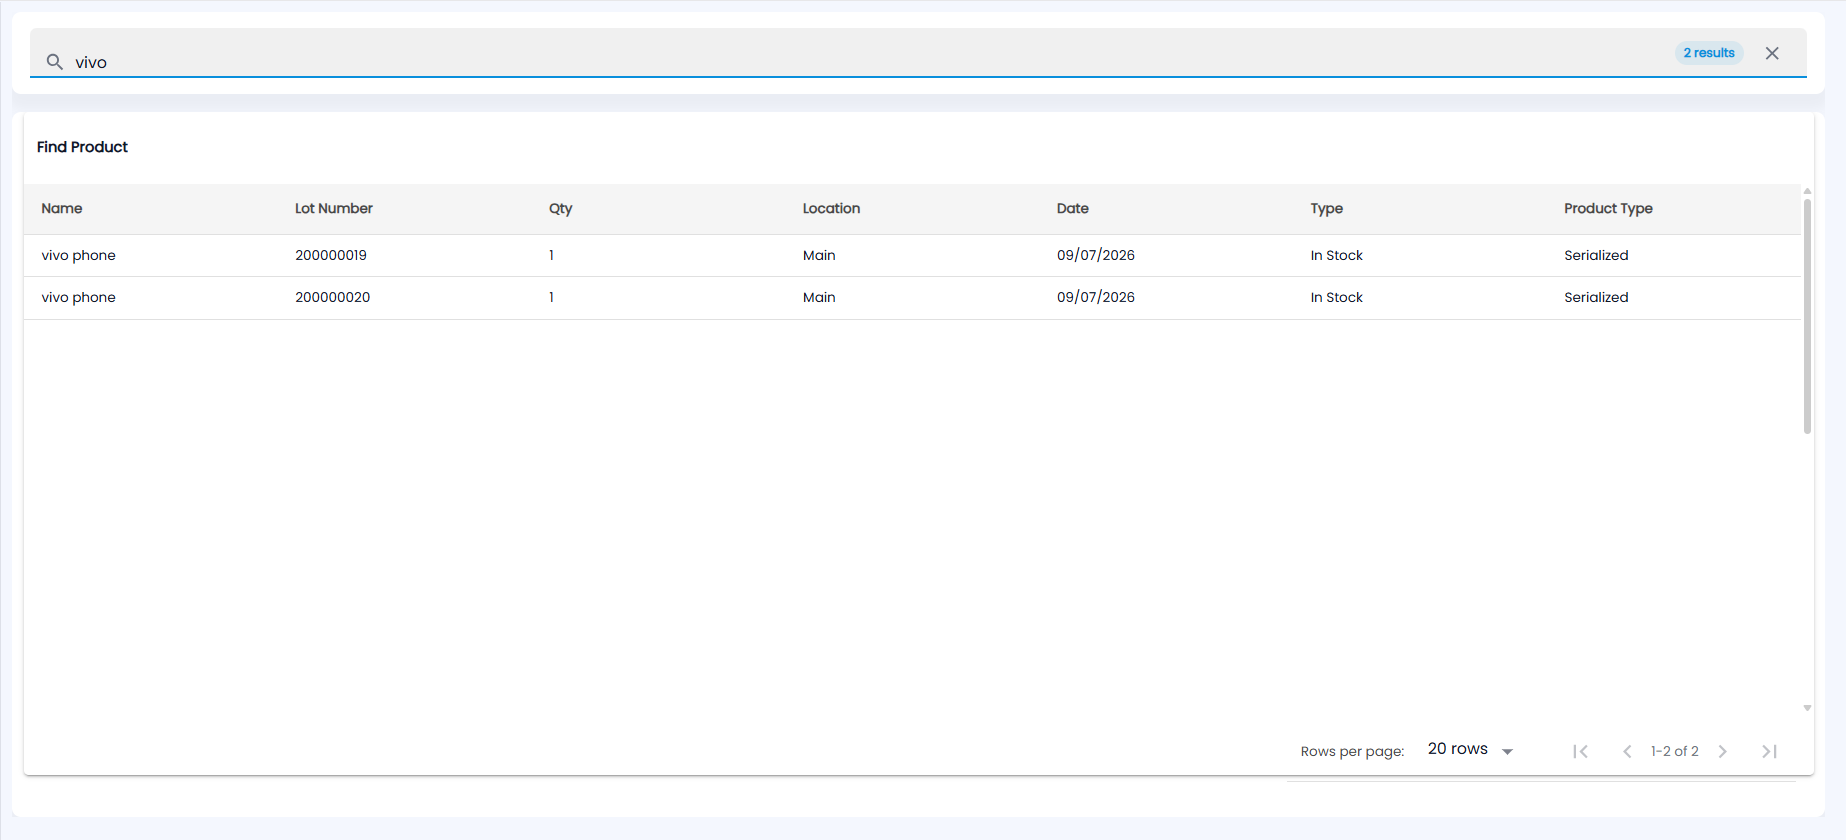Click date 09/07/2026 in lot 200000020 row
This screenshot has width=1846, height=840.
[x=1096, y=297]
